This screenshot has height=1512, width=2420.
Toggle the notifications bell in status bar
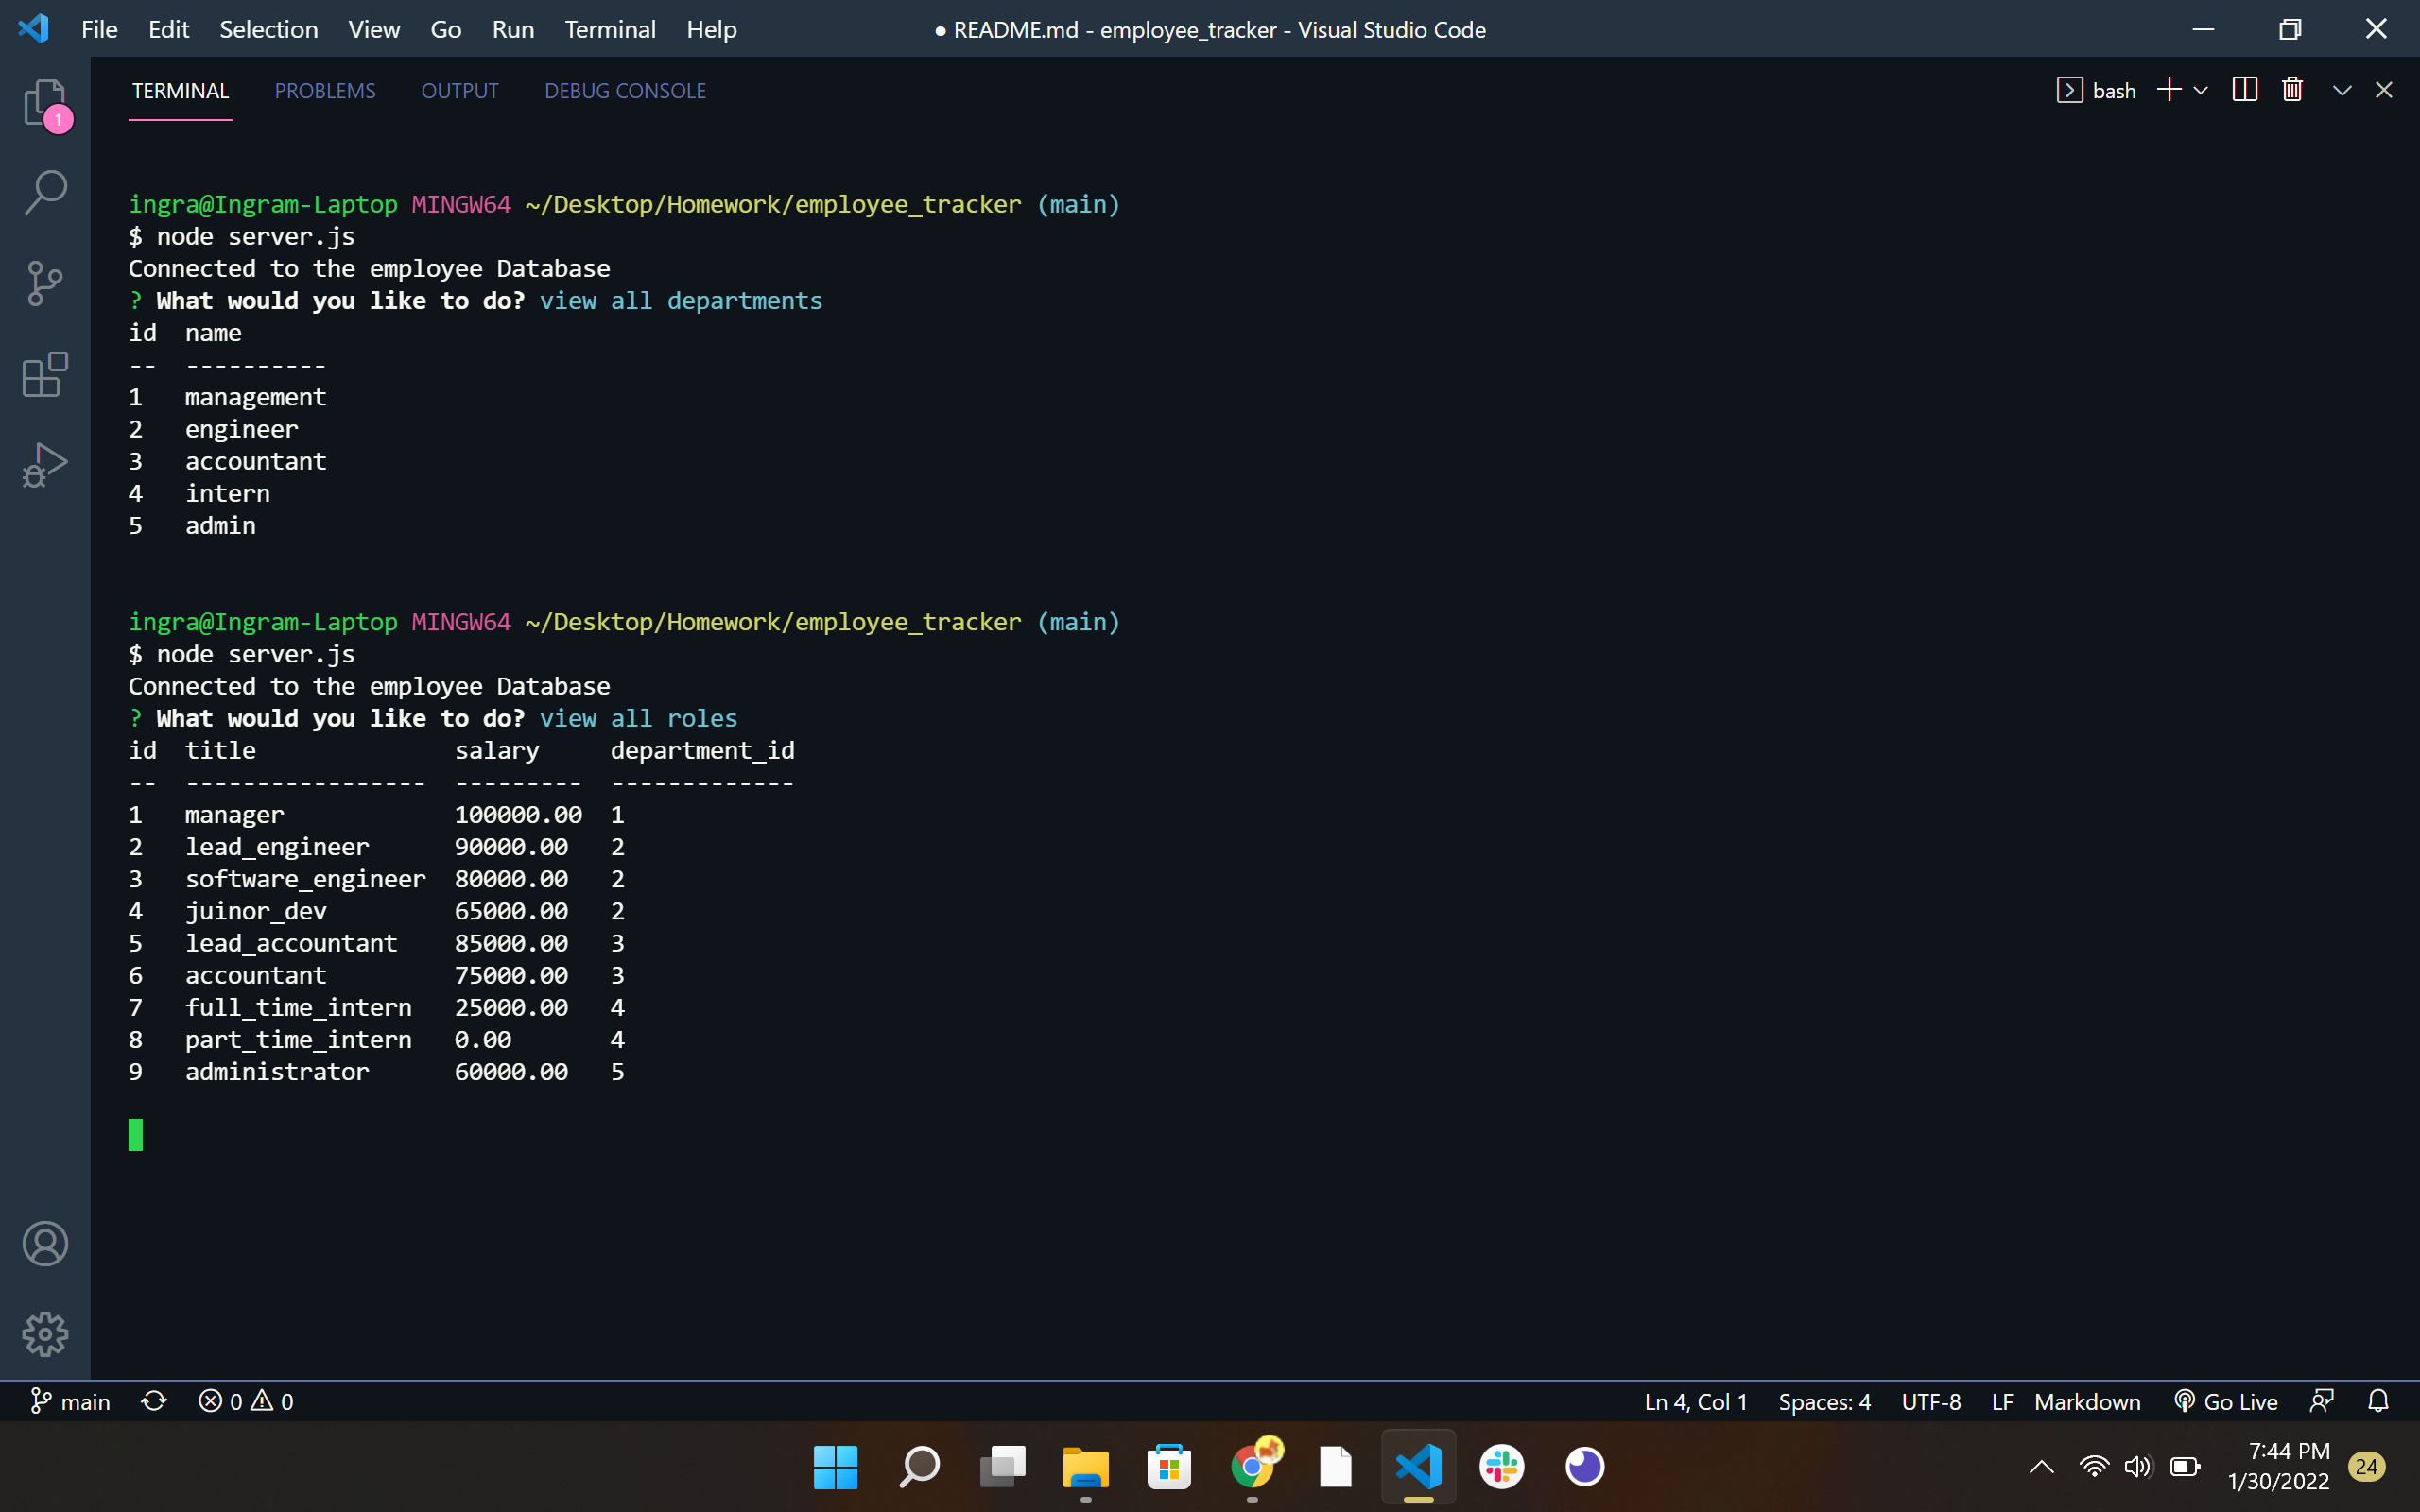pyautogui.click(x=2379, y=1401)
